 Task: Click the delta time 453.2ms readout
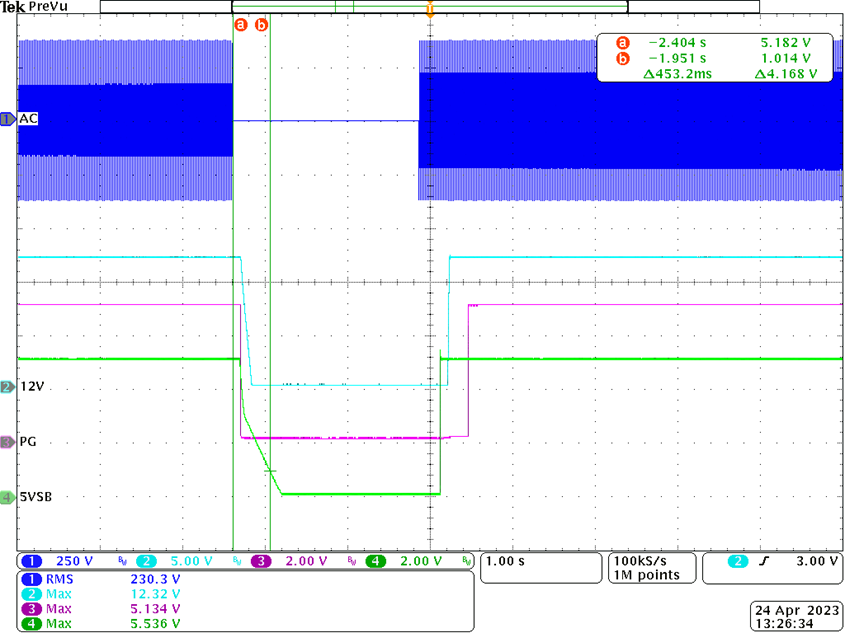678,74
